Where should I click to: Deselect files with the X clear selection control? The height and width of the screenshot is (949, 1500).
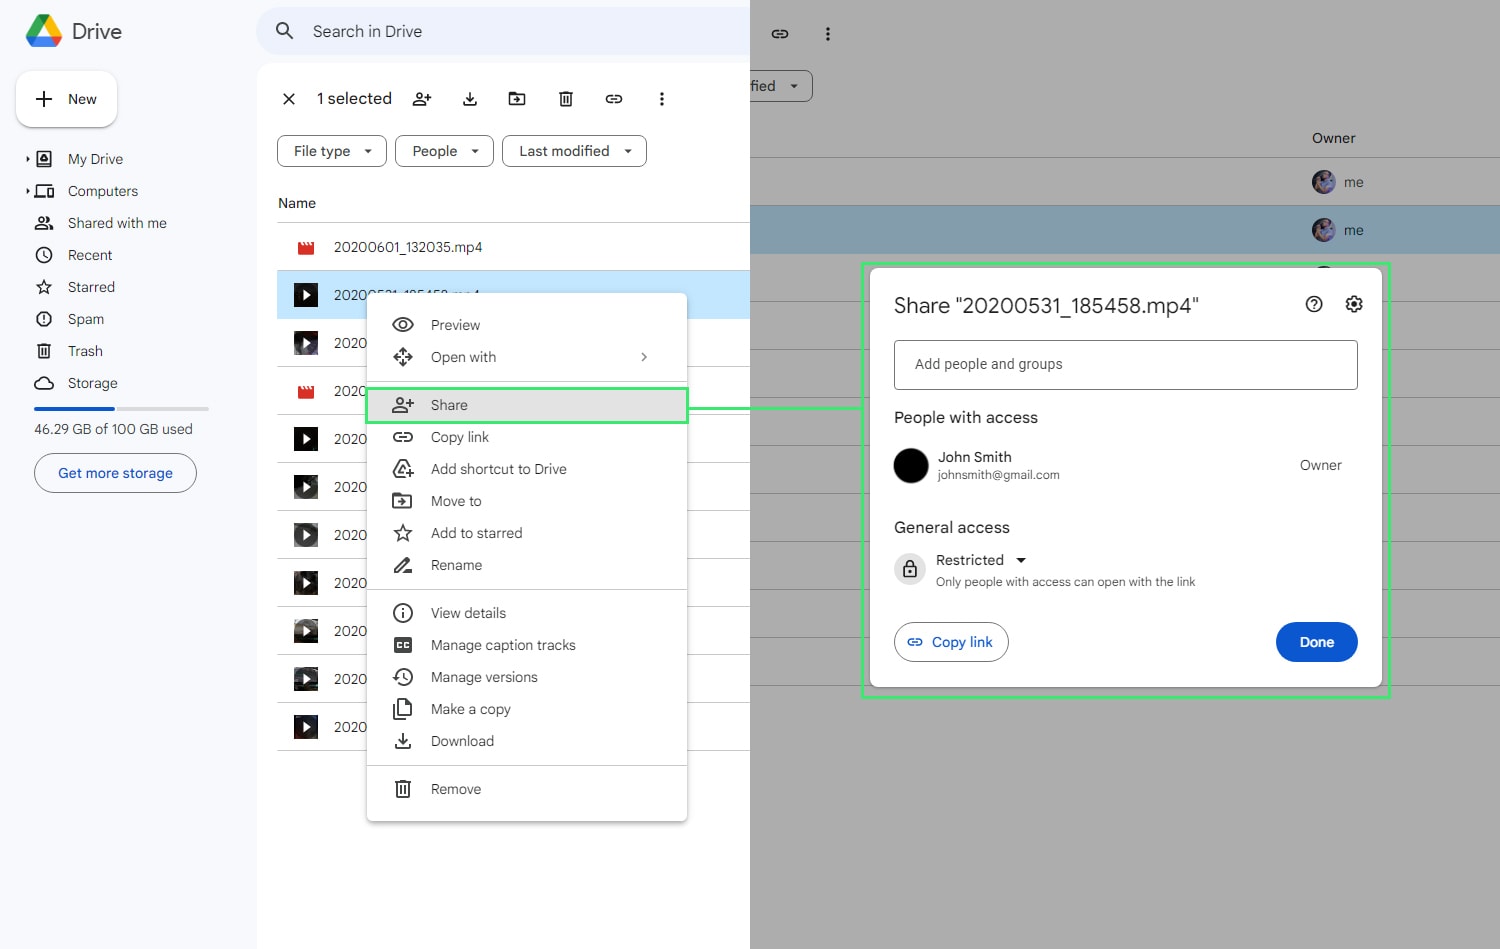pyautogui.click(x=289, y=98)
